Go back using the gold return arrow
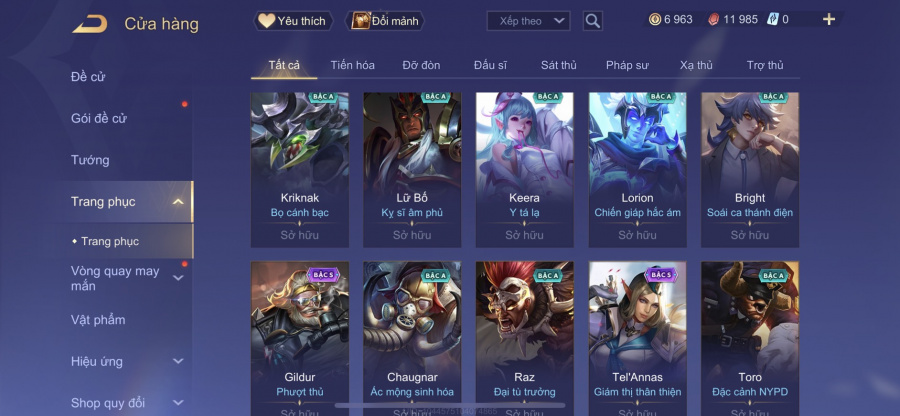The height and width of the screenshot is (416, 900). (x=90, y=24)
